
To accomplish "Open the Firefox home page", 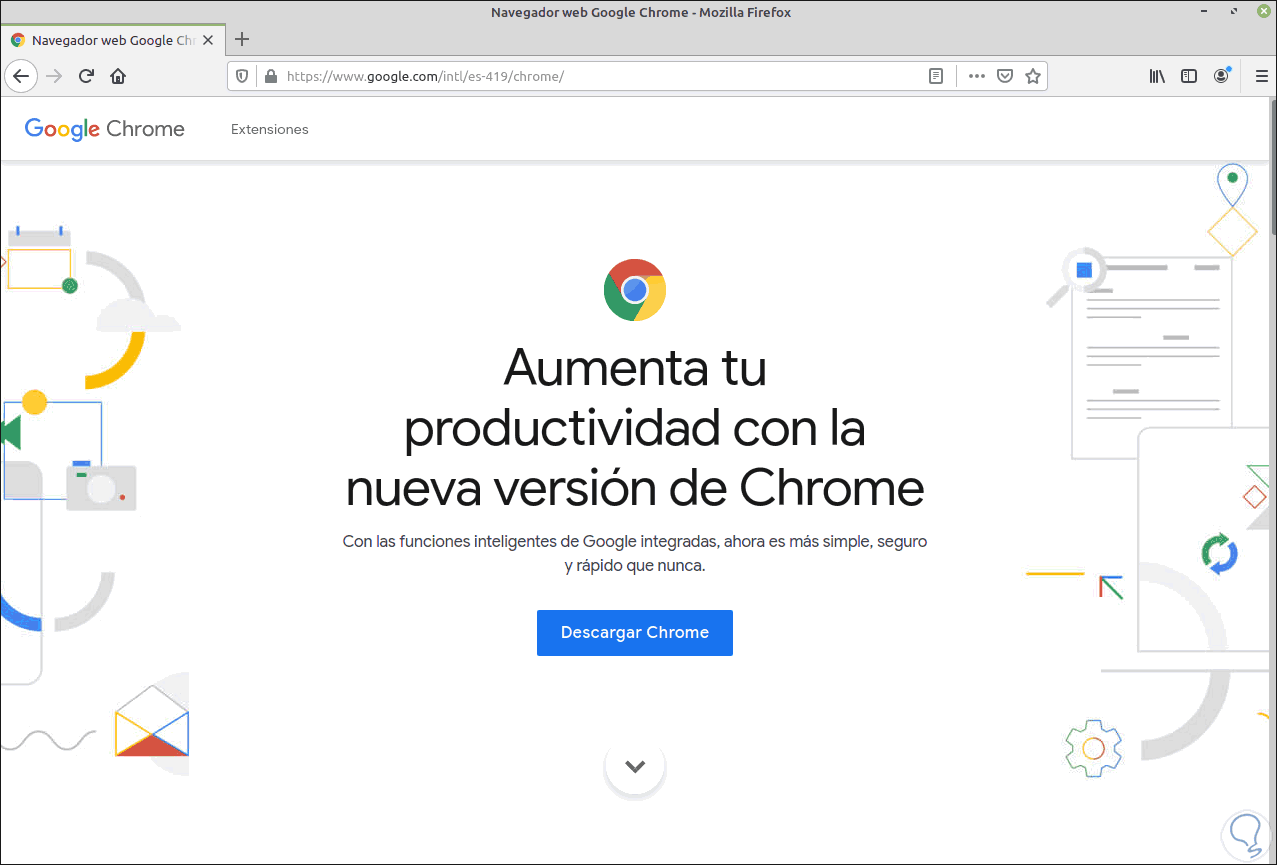I will [x=118, y=76].
